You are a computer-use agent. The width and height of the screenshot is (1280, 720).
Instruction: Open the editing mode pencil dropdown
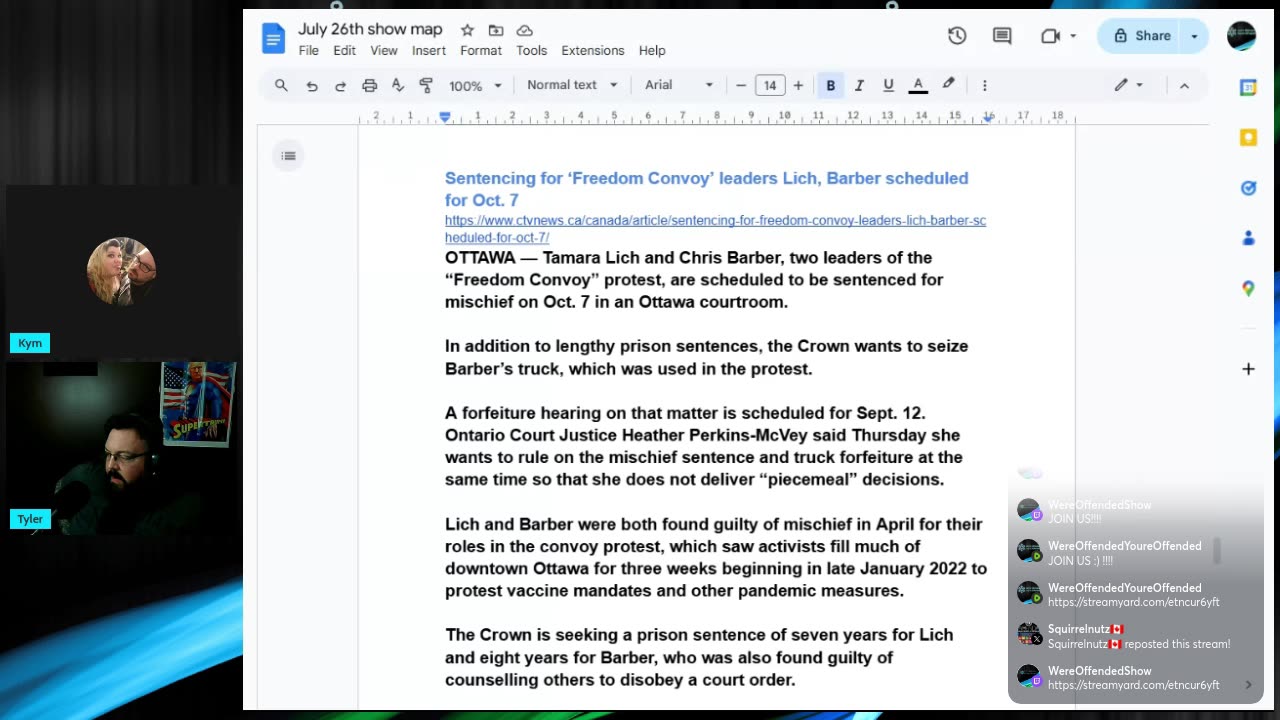[x=1128, y=85]
